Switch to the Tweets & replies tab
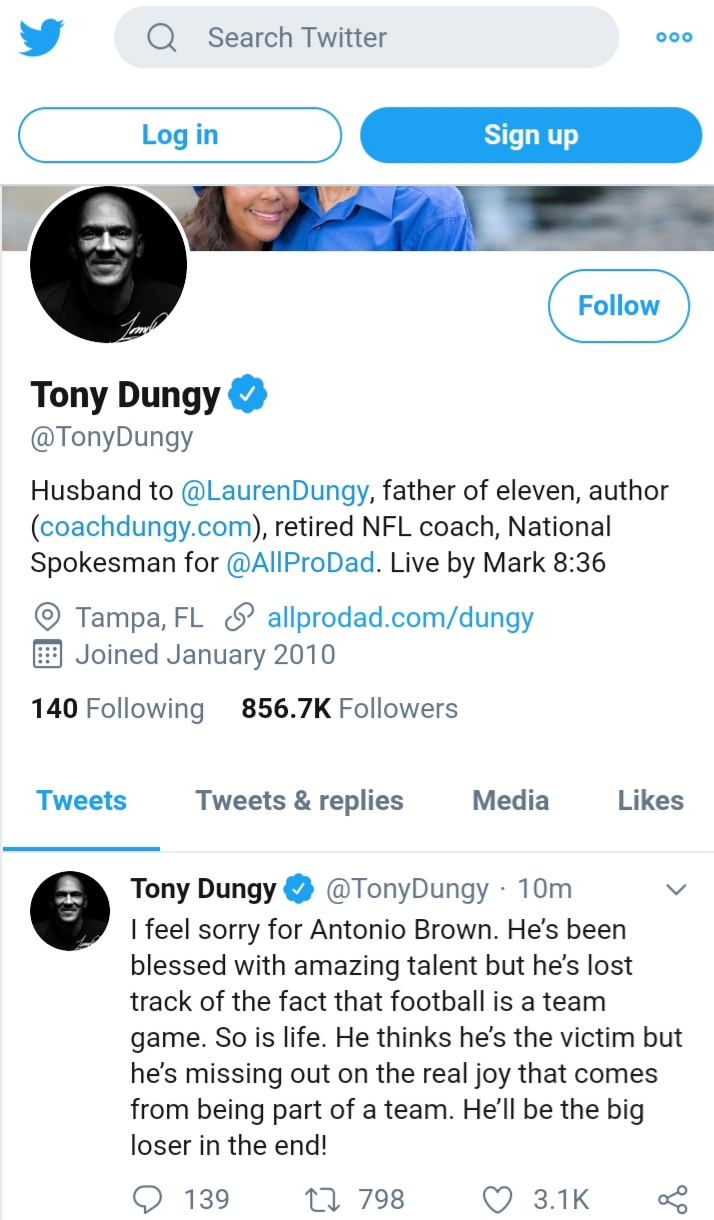Viewport: 714px width, 1220px height. (x=299, y=800)
